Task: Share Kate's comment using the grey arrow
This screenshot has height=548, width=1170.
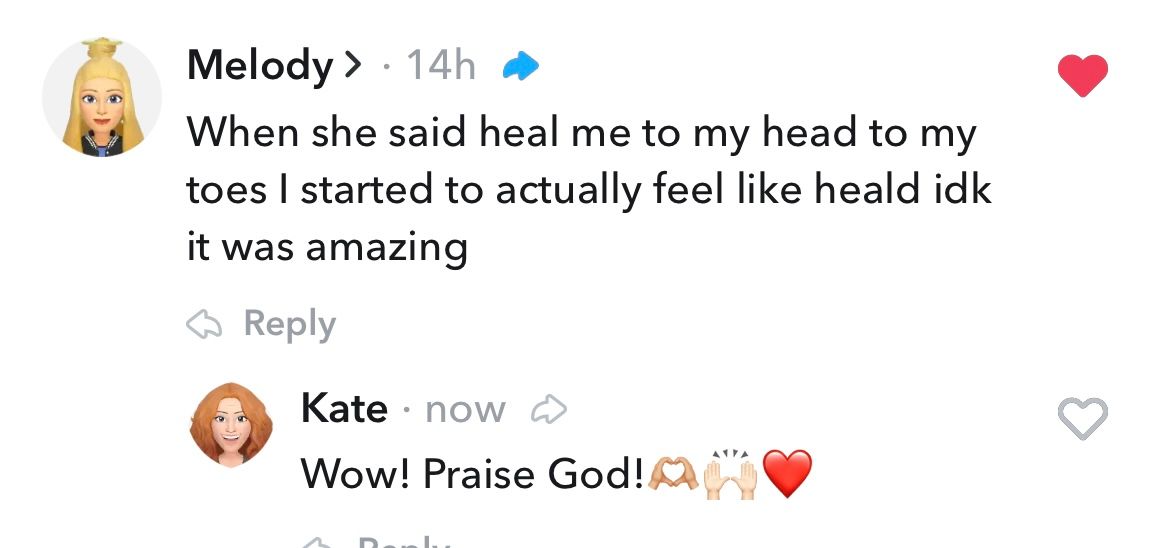Action: click(548, 410)
